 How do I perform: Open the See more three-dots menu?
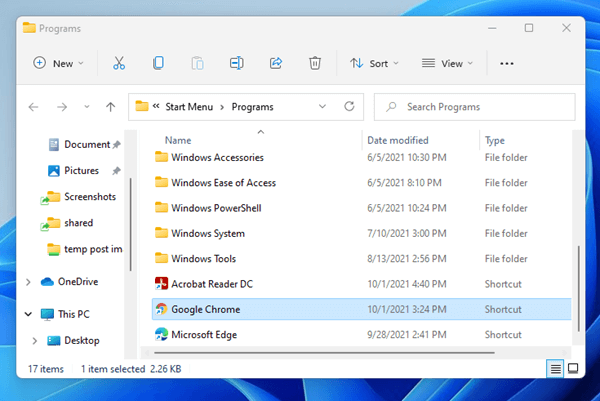(x=507, y=64)
